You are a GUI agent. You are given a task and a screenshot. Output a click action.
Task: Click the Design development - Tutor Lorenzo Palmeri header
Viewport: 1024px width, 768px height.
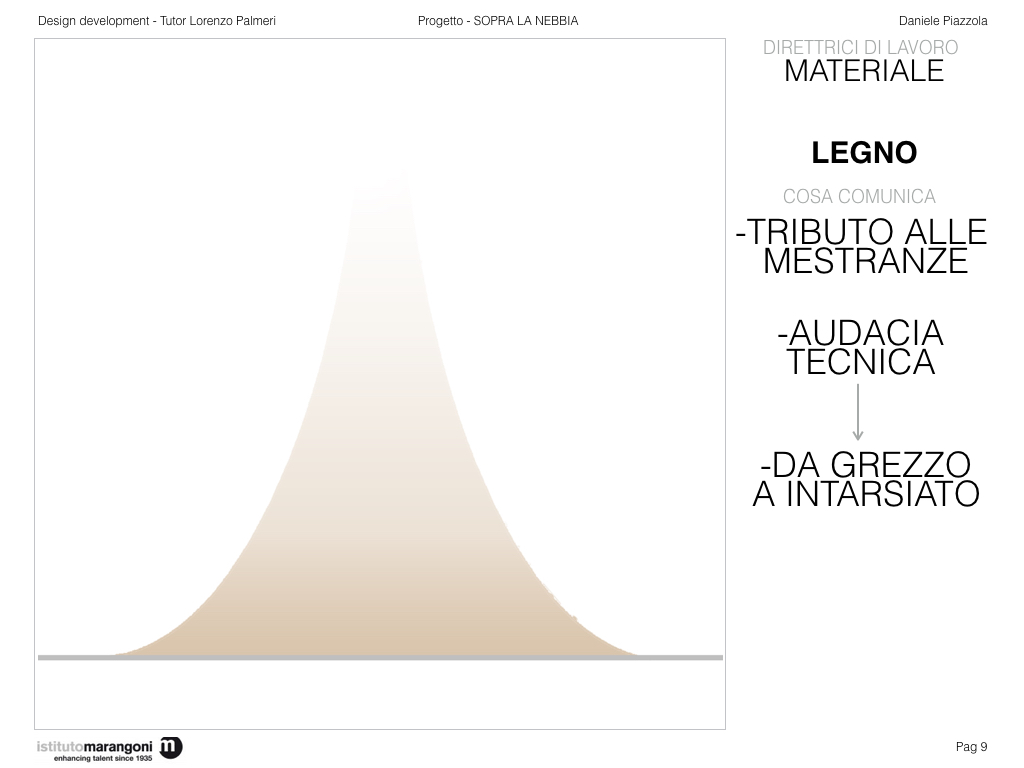156,21
